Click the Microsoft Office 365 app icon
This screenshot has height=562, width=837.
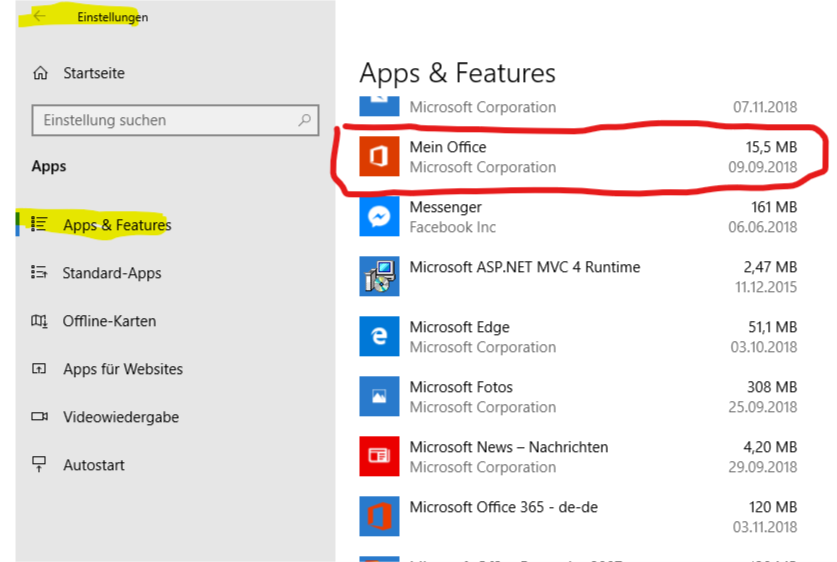pos(379,516)
